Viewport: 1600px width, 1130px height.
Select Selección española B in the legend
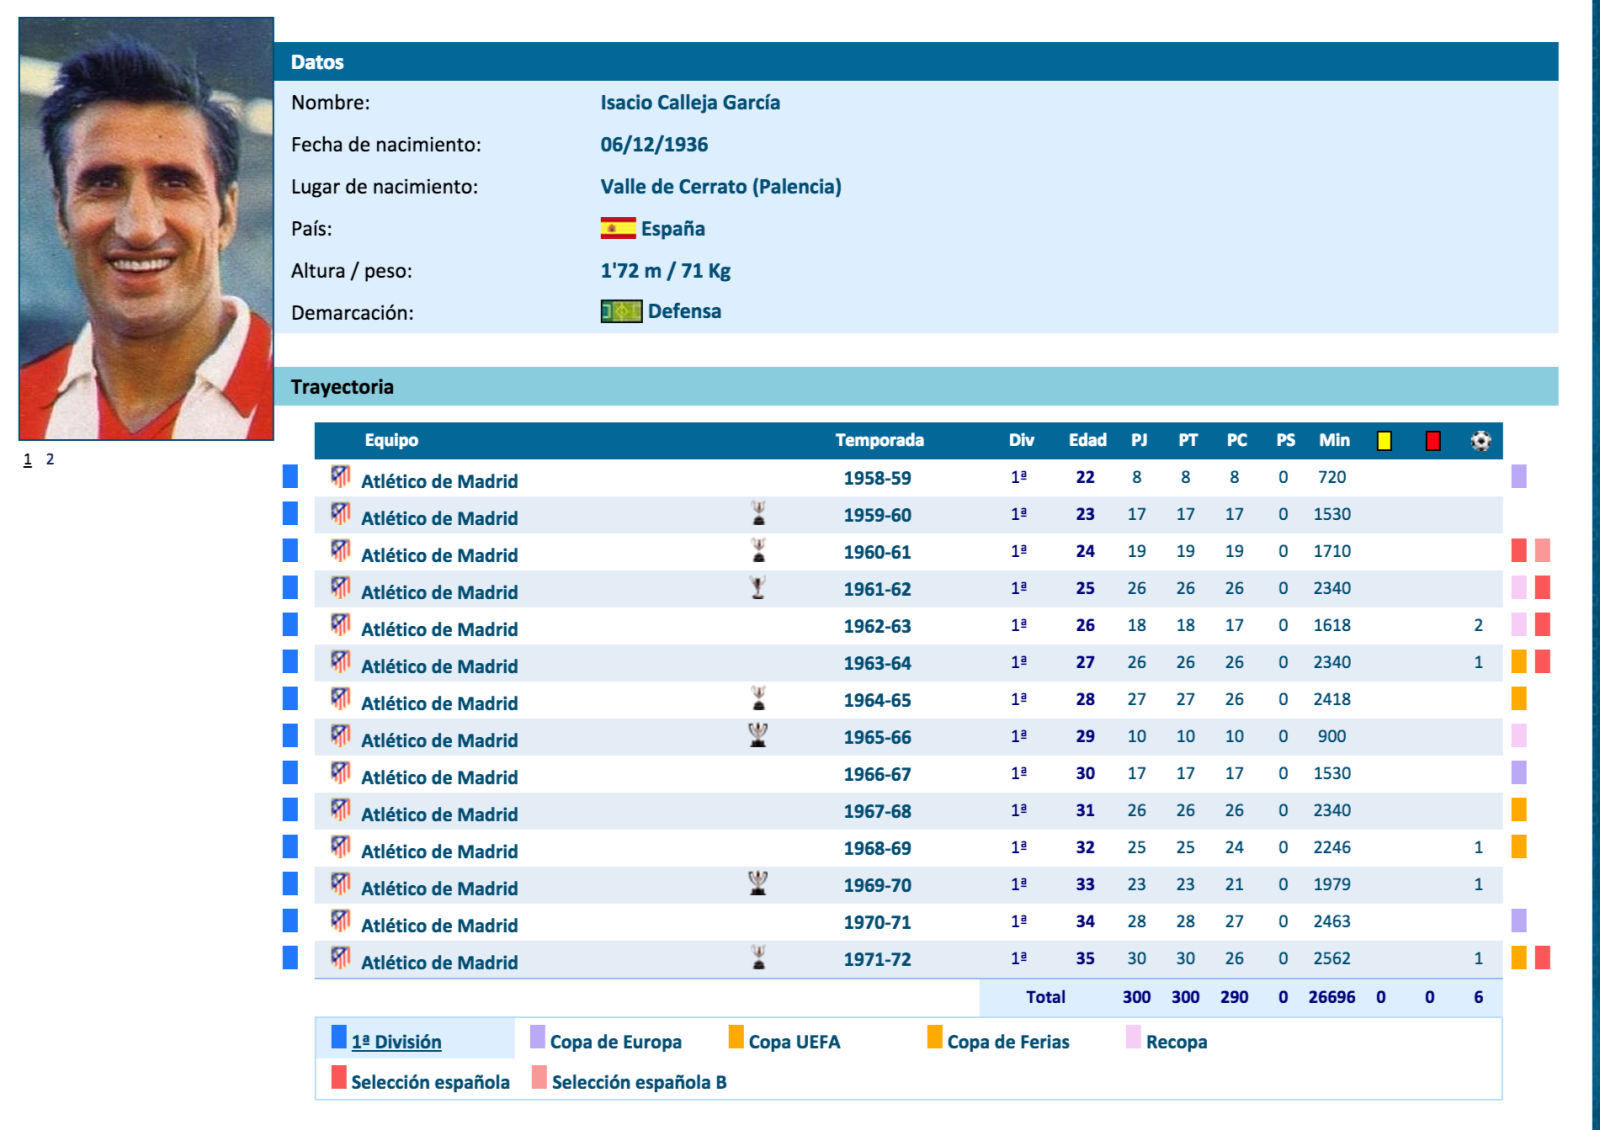pos(639,1082)
